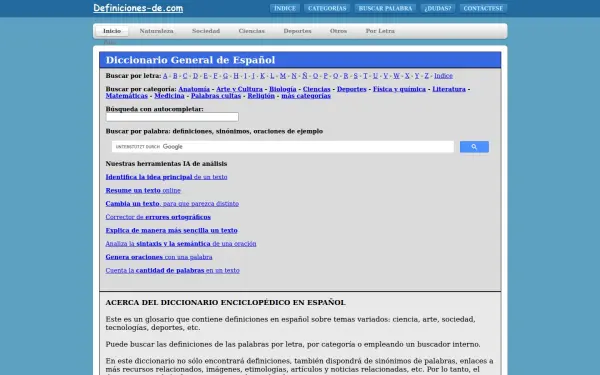
Task: Browse words starting with letter C
Action: [x=185, y=76]
